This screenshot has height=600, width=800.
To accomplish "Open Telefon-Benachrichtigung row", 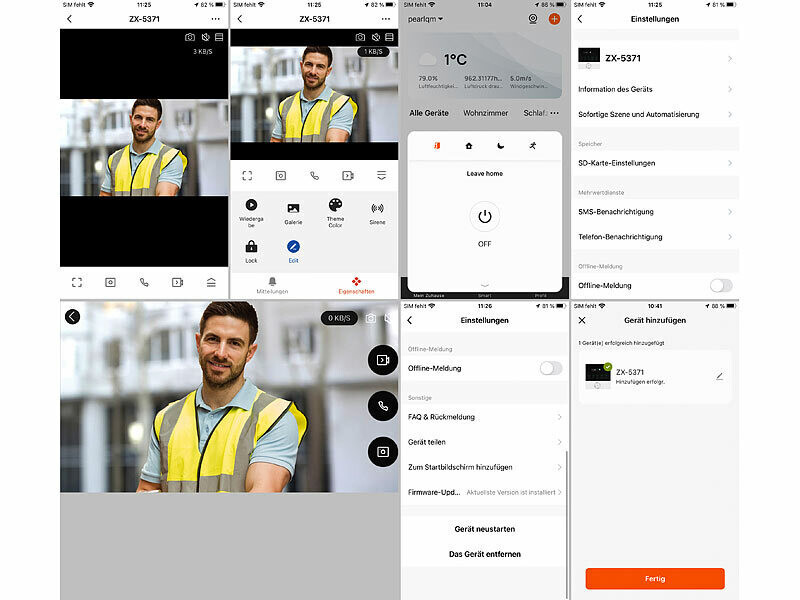I will point(656,237).
